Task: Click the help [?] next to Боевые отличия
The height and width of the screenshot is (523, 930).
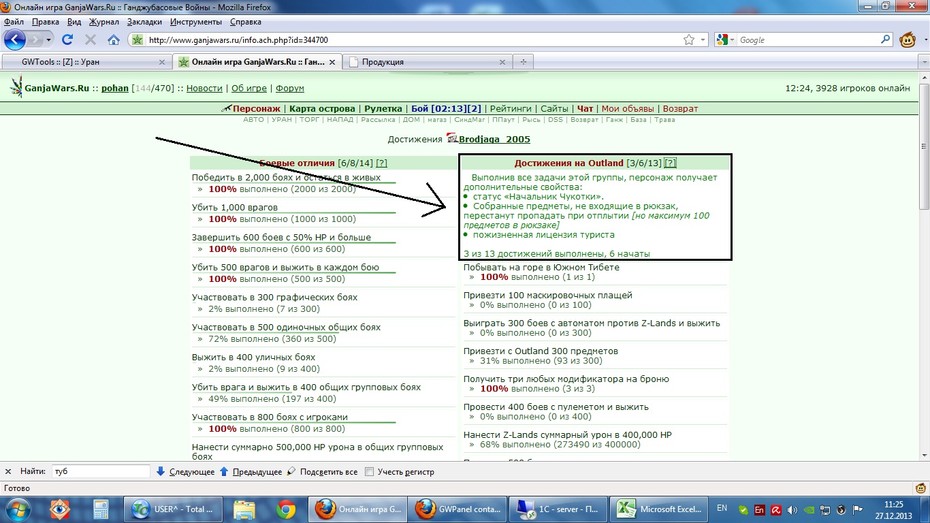Action: coord(381,163)
